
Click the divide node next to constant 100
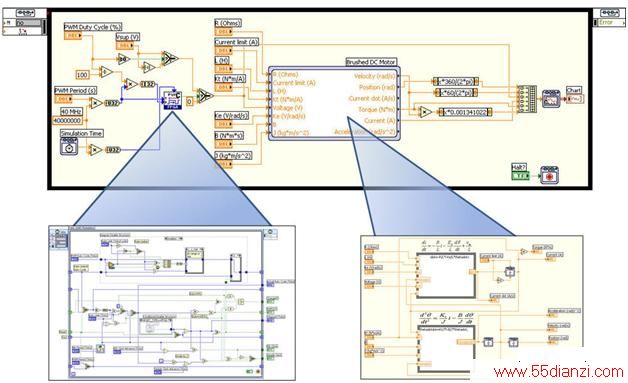tap(106, 72)
